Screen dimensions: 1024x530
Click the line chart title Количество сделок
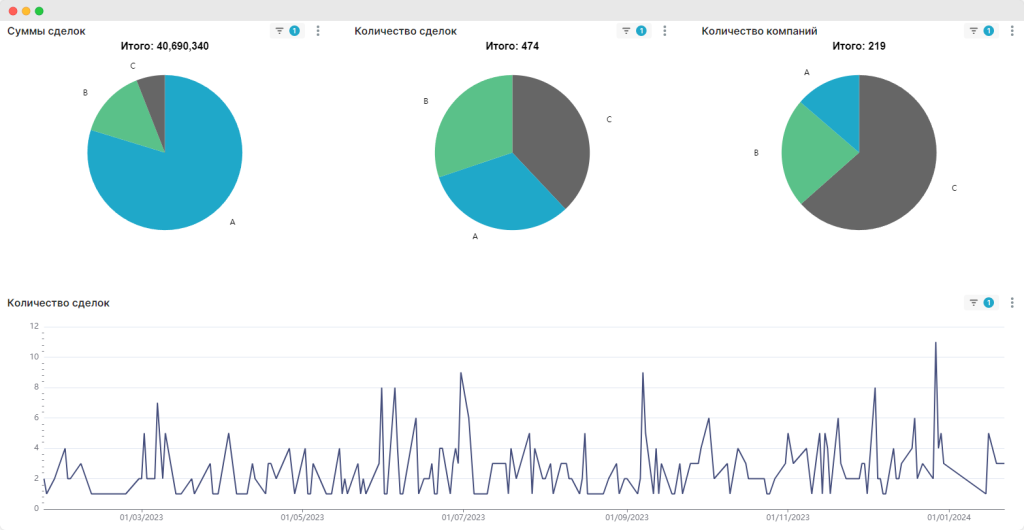point(58,303)
